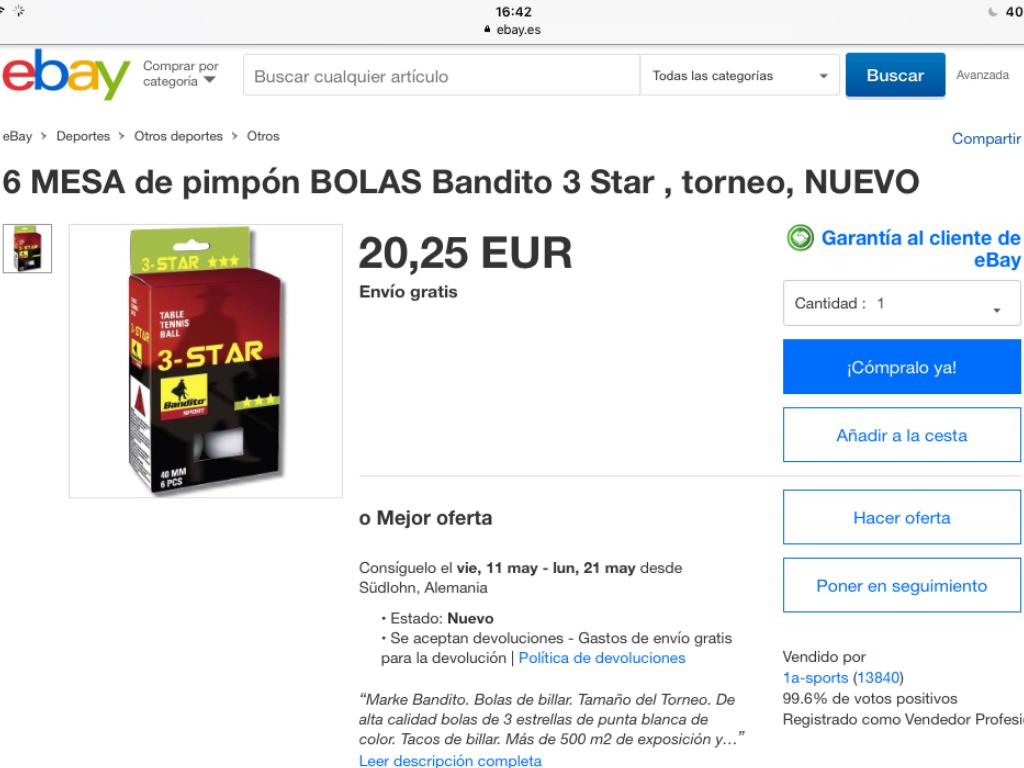Expand the Todas las categorías selector
The width and height of the screenshot is (1024, 768).
click(x=739, y=76)
